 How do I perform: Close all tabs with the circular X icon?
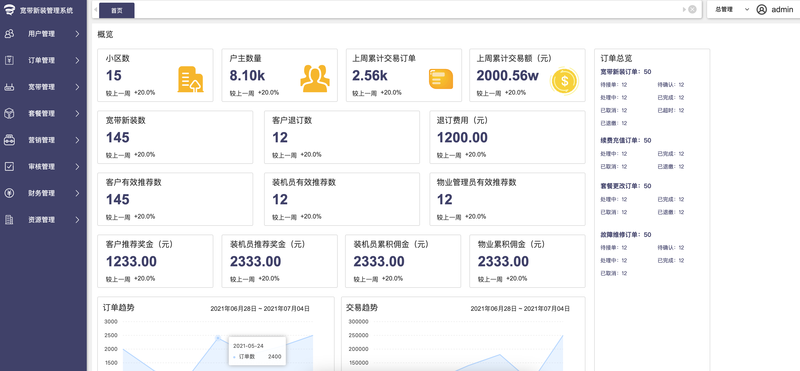[692, 9]
